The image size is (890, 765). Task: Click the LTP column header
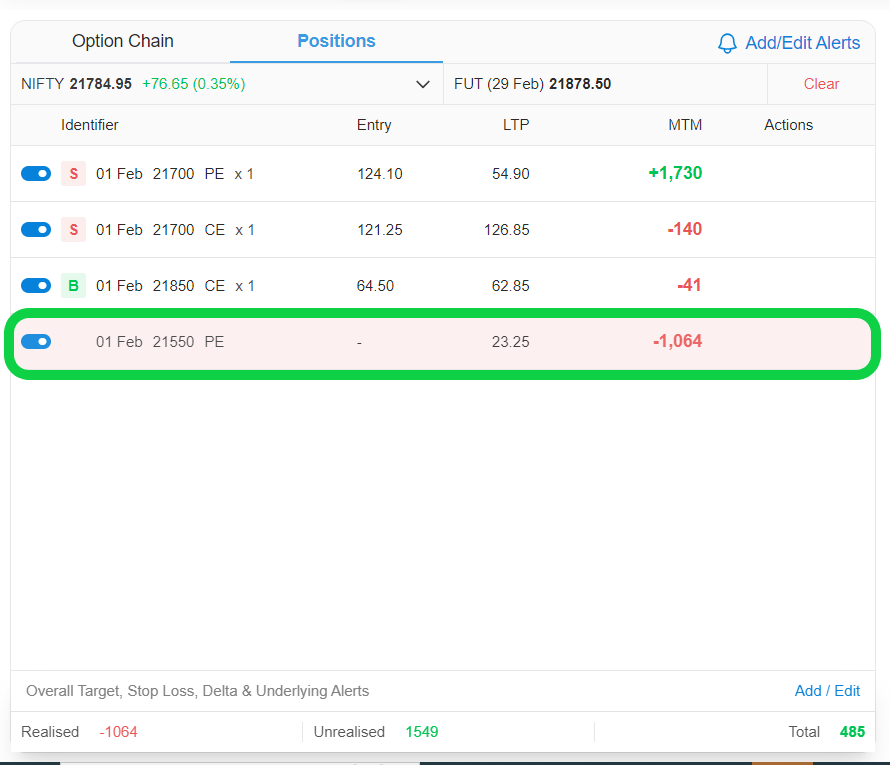(x=516, y=125)
